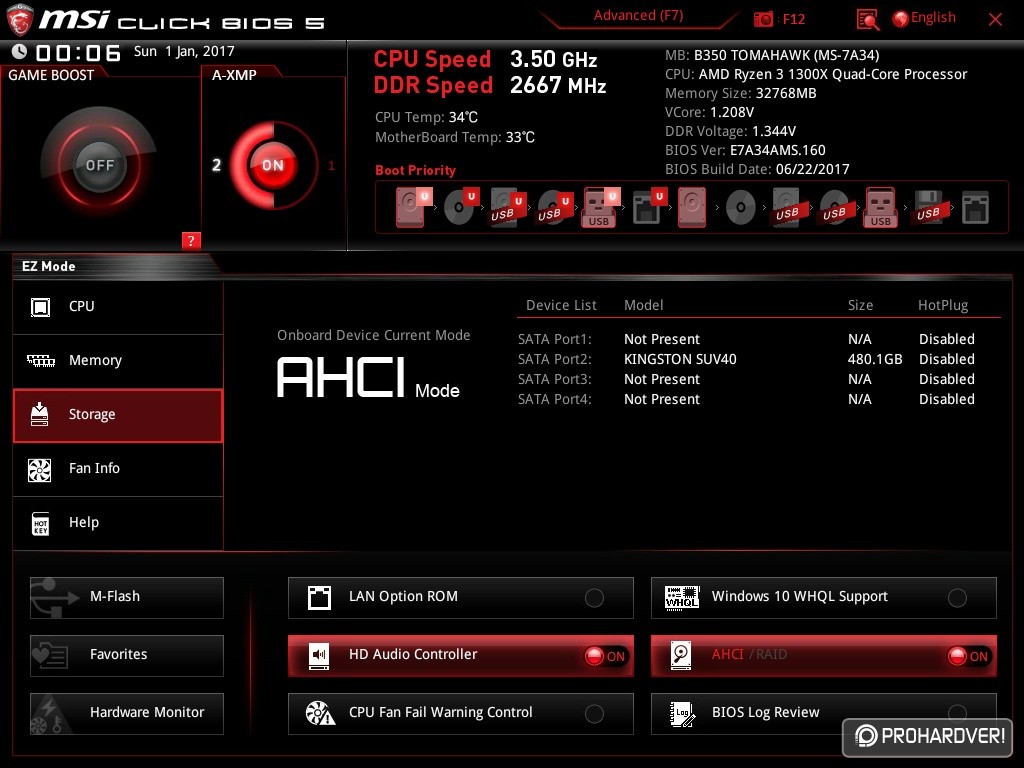Image resolution: width=1024 pixels, height=768 pixels.
Task: Open the CPU section in EZ Mode
Action: pos(118,307)
